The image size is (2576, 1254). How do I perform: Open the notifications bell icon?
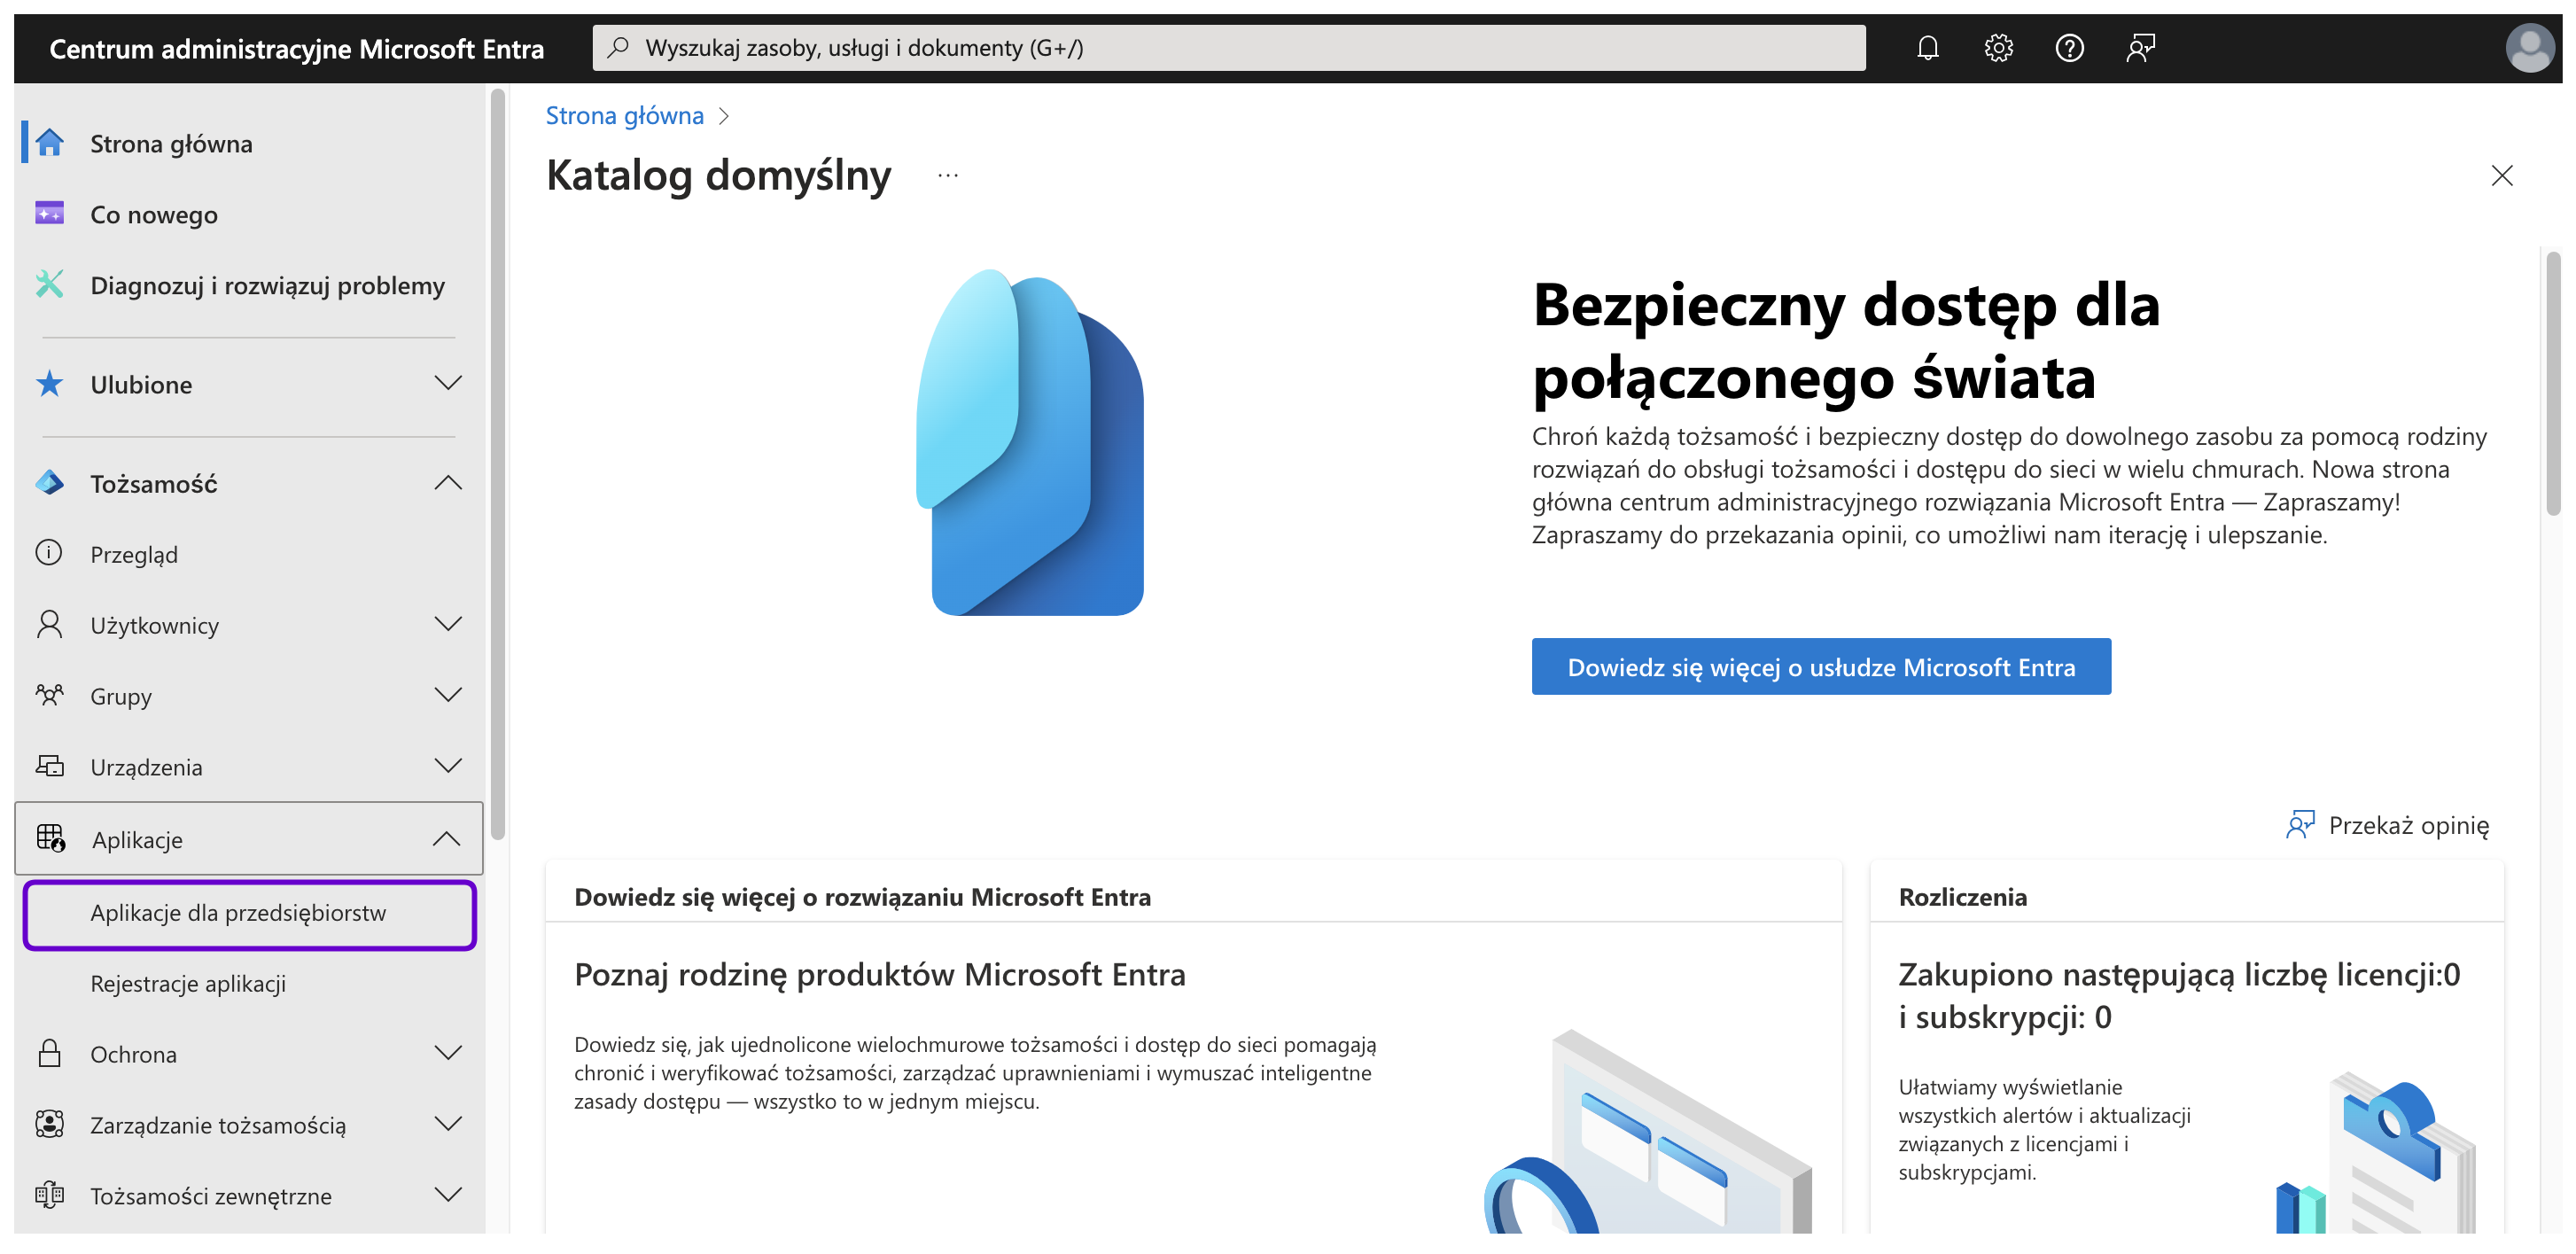(1927, 48)
